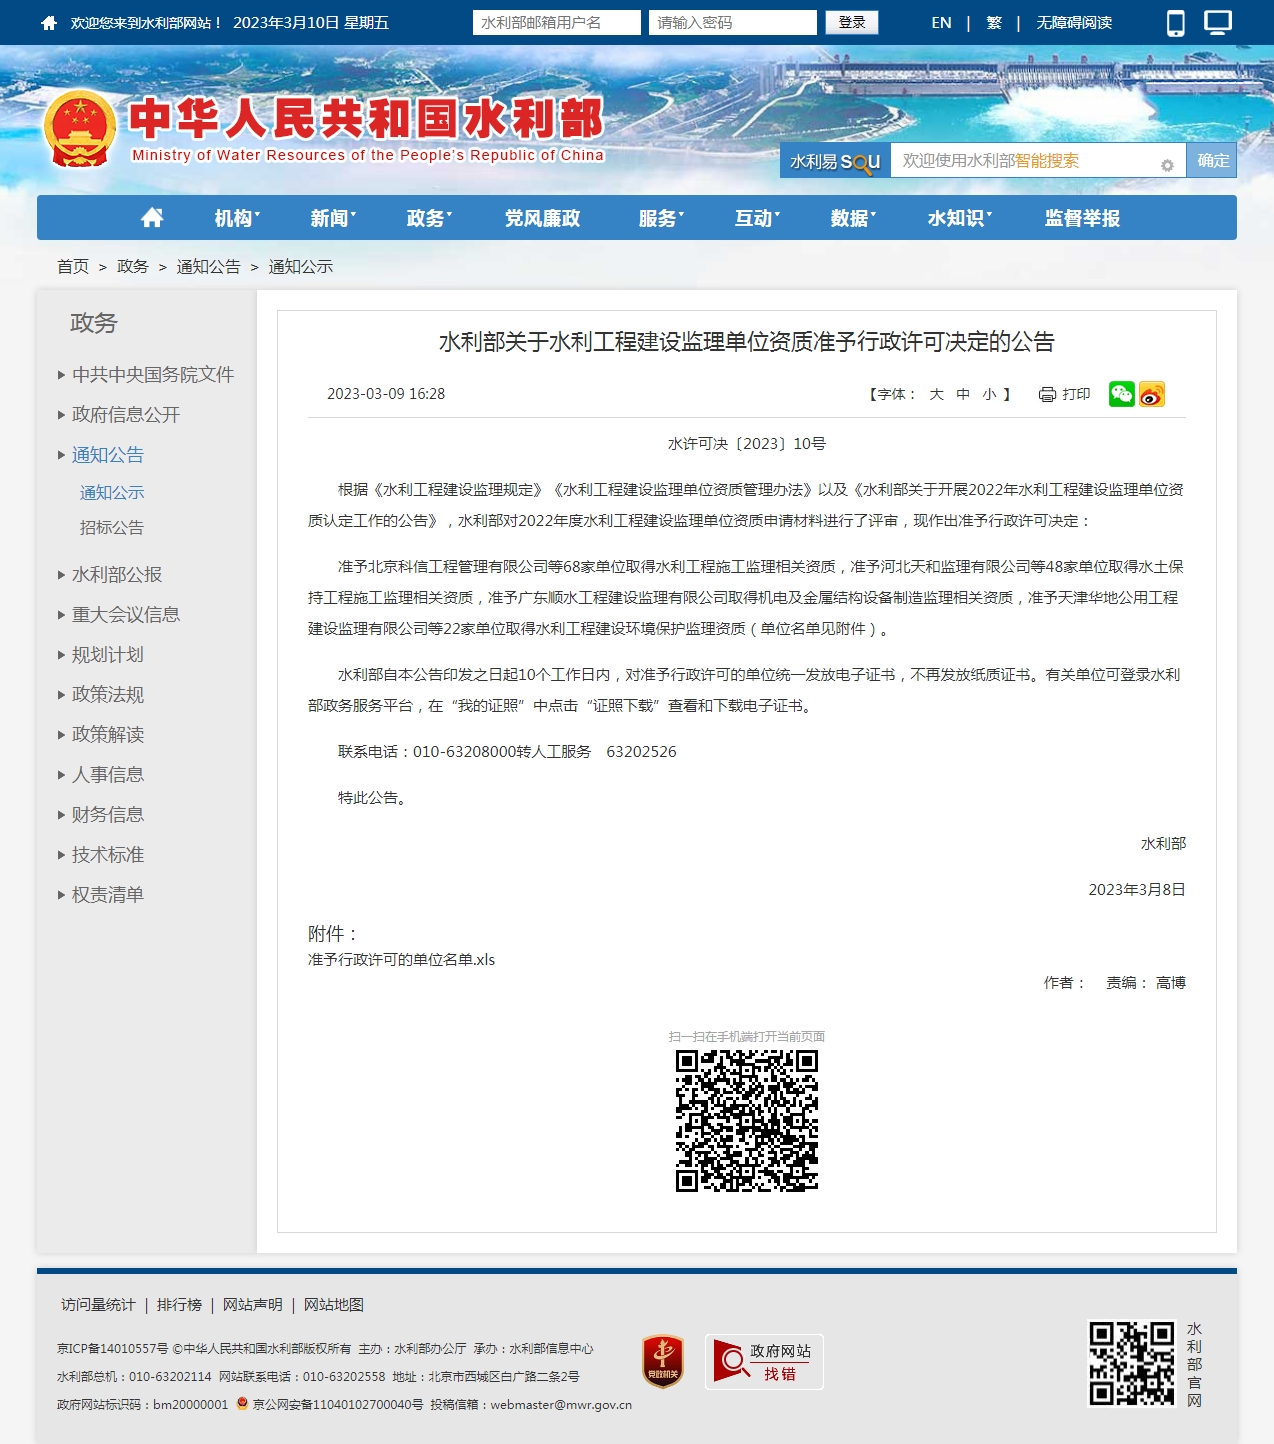Switch to traditional Chinese via 繁 link
Image resolution: width=1274 pixels, height=1444 pixels.
point(994,23)
